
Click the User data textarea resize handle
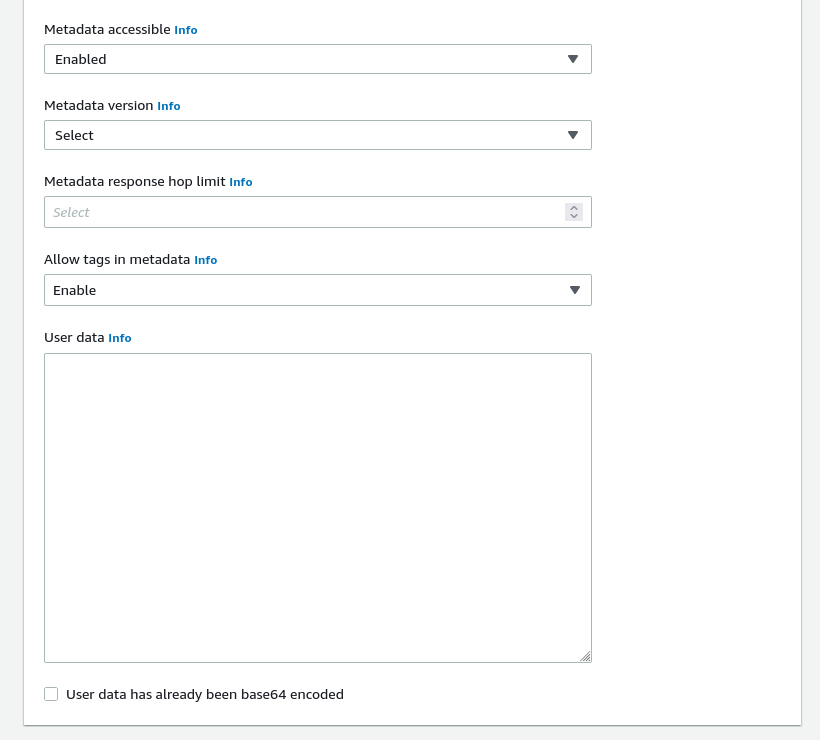tap(585, 656)
